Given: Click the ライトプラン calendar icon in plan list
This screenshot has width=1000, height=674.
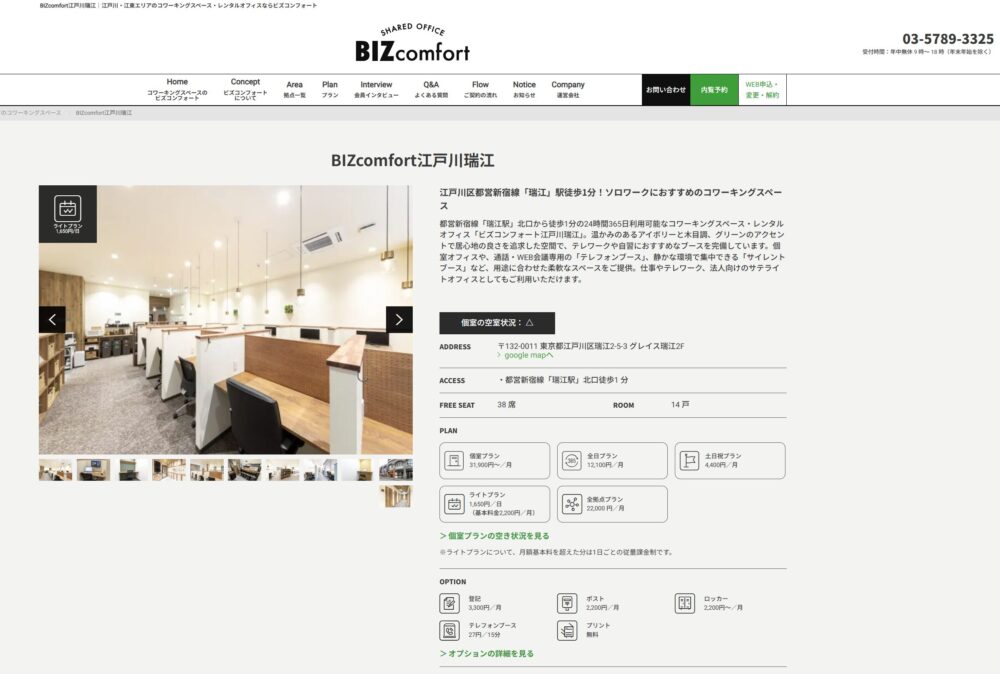Looking at the screenshot, I should 454,504.
